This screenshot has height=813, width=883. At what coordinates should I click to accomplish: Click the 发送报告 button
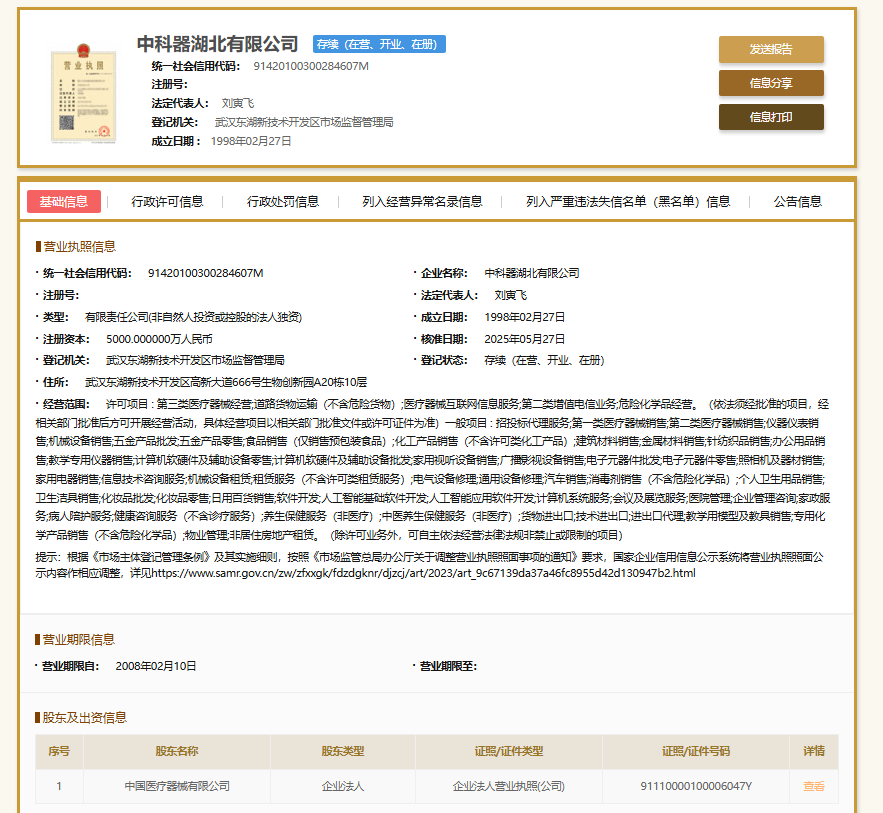(x=771, y=50)
